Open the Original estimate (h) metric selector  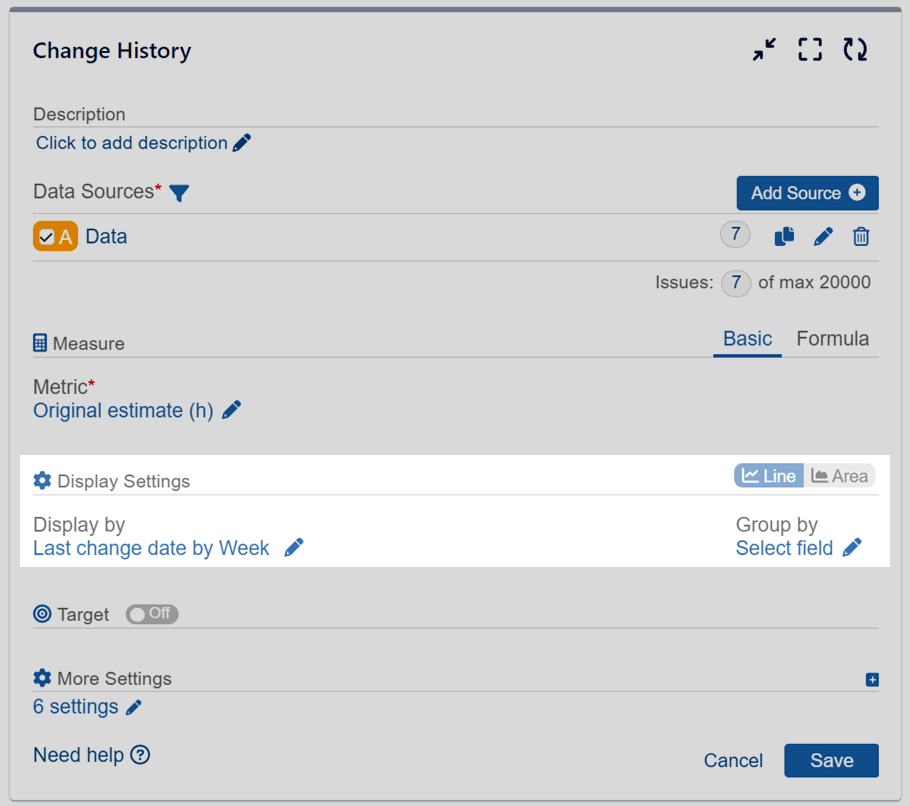[123, 410]
